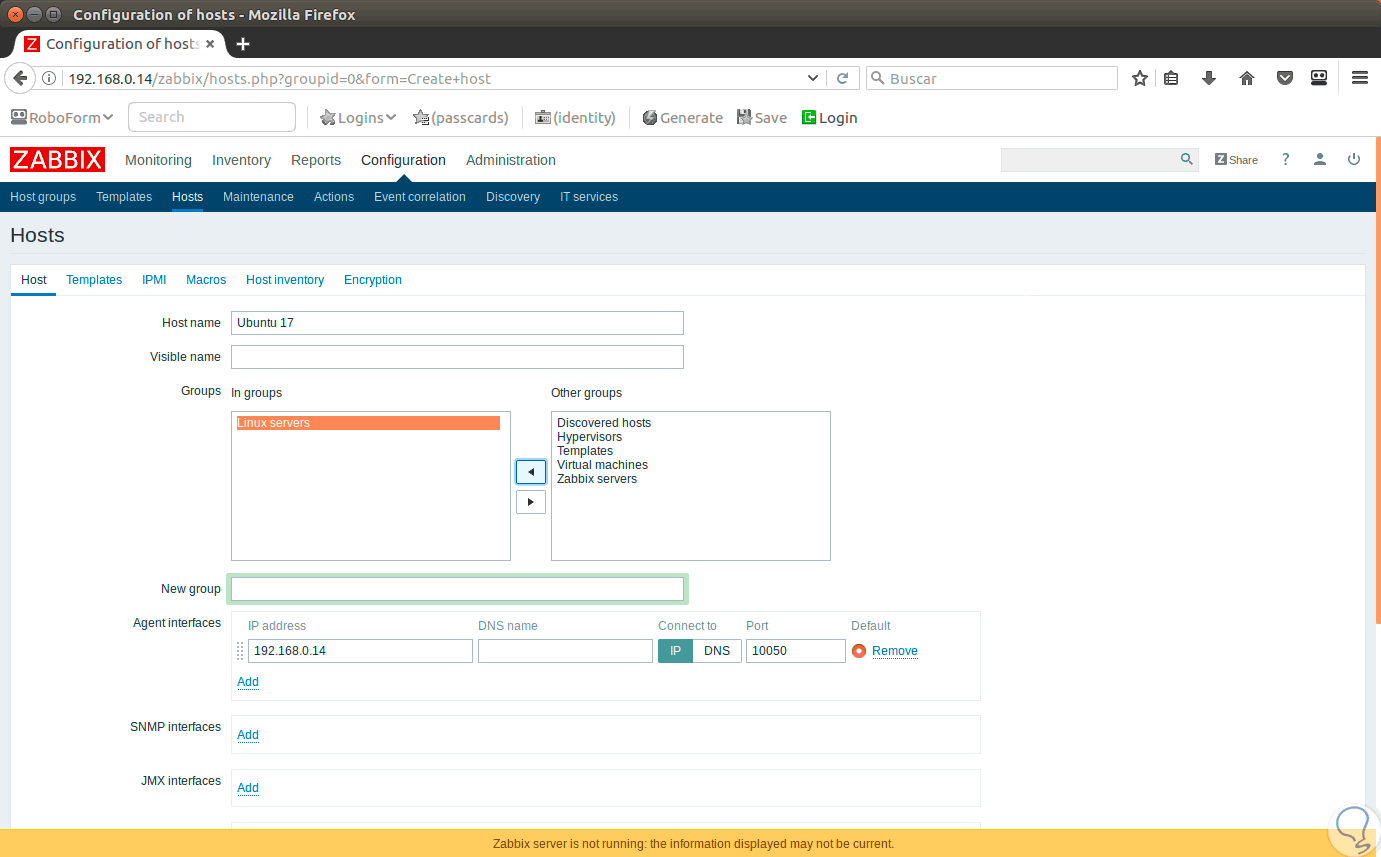Viewport: 1381px width, 857px height.
Task: Go to IT services submenu
Action: coord(589,197)
